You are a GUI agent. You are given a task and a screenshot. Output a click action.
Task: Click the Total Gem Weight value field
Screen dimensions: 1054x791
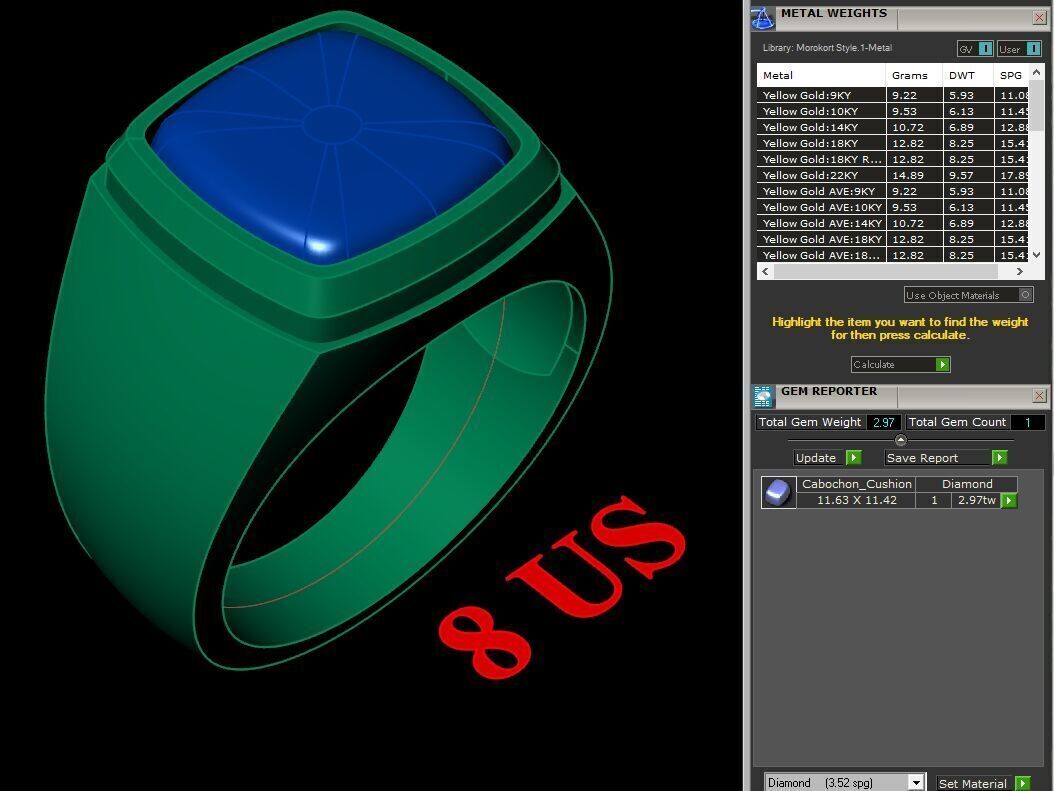(883, 422)
